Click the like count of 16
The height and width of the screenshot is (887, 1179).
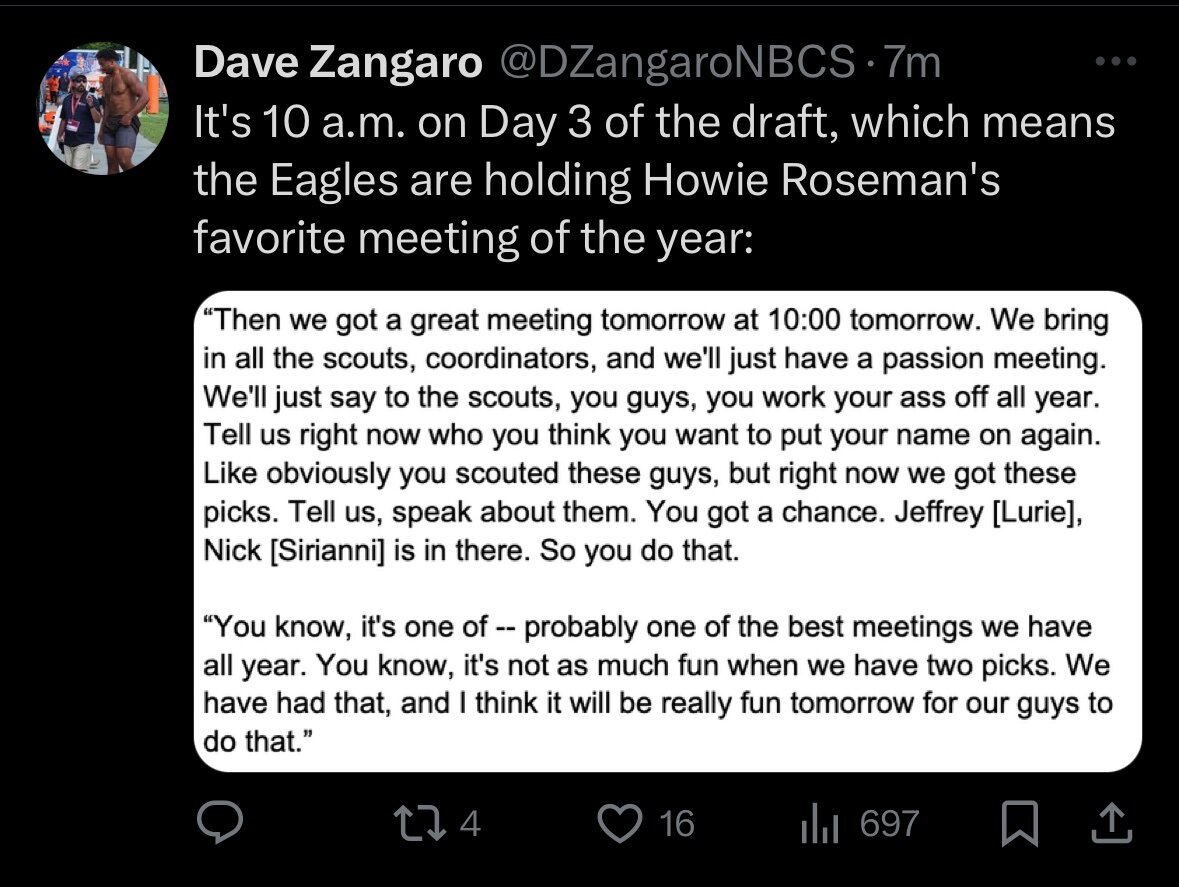(x=677, y=823)
